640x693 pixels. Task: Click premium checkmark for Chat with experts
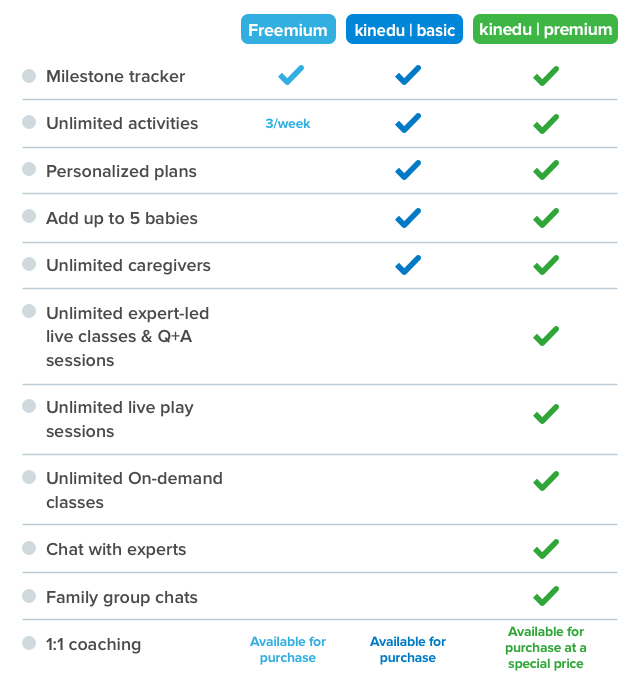(545, 549)
